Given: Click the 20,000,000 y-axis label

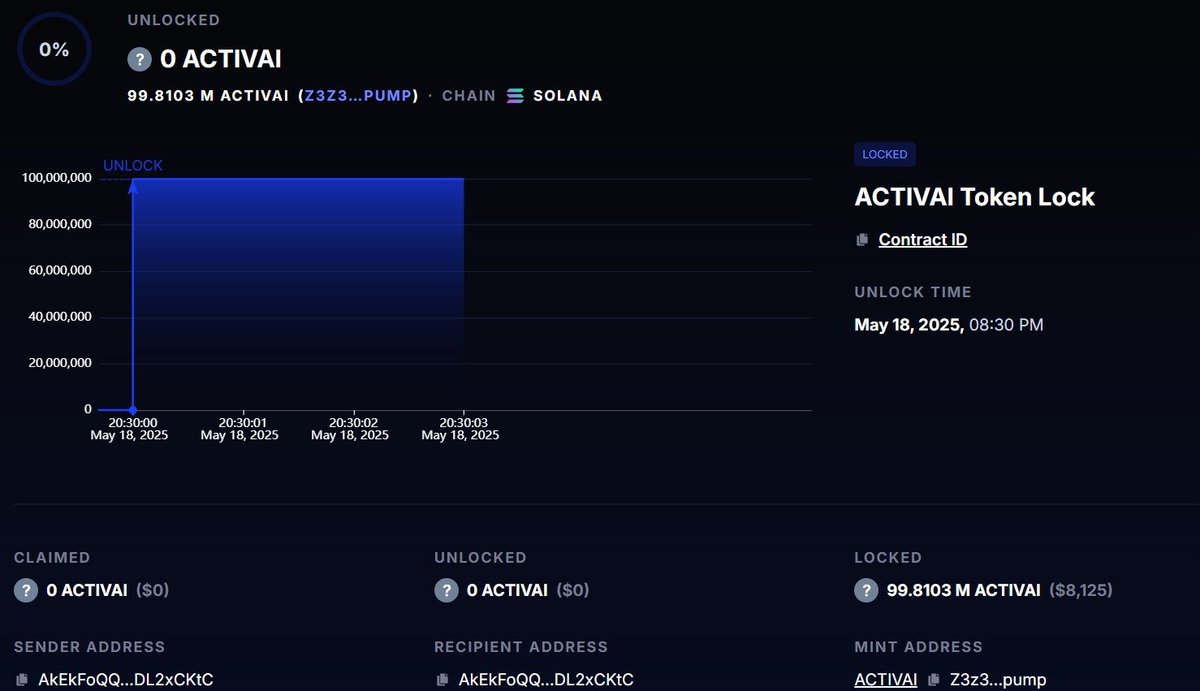Looking at the screenshot, I should (59, 363).
